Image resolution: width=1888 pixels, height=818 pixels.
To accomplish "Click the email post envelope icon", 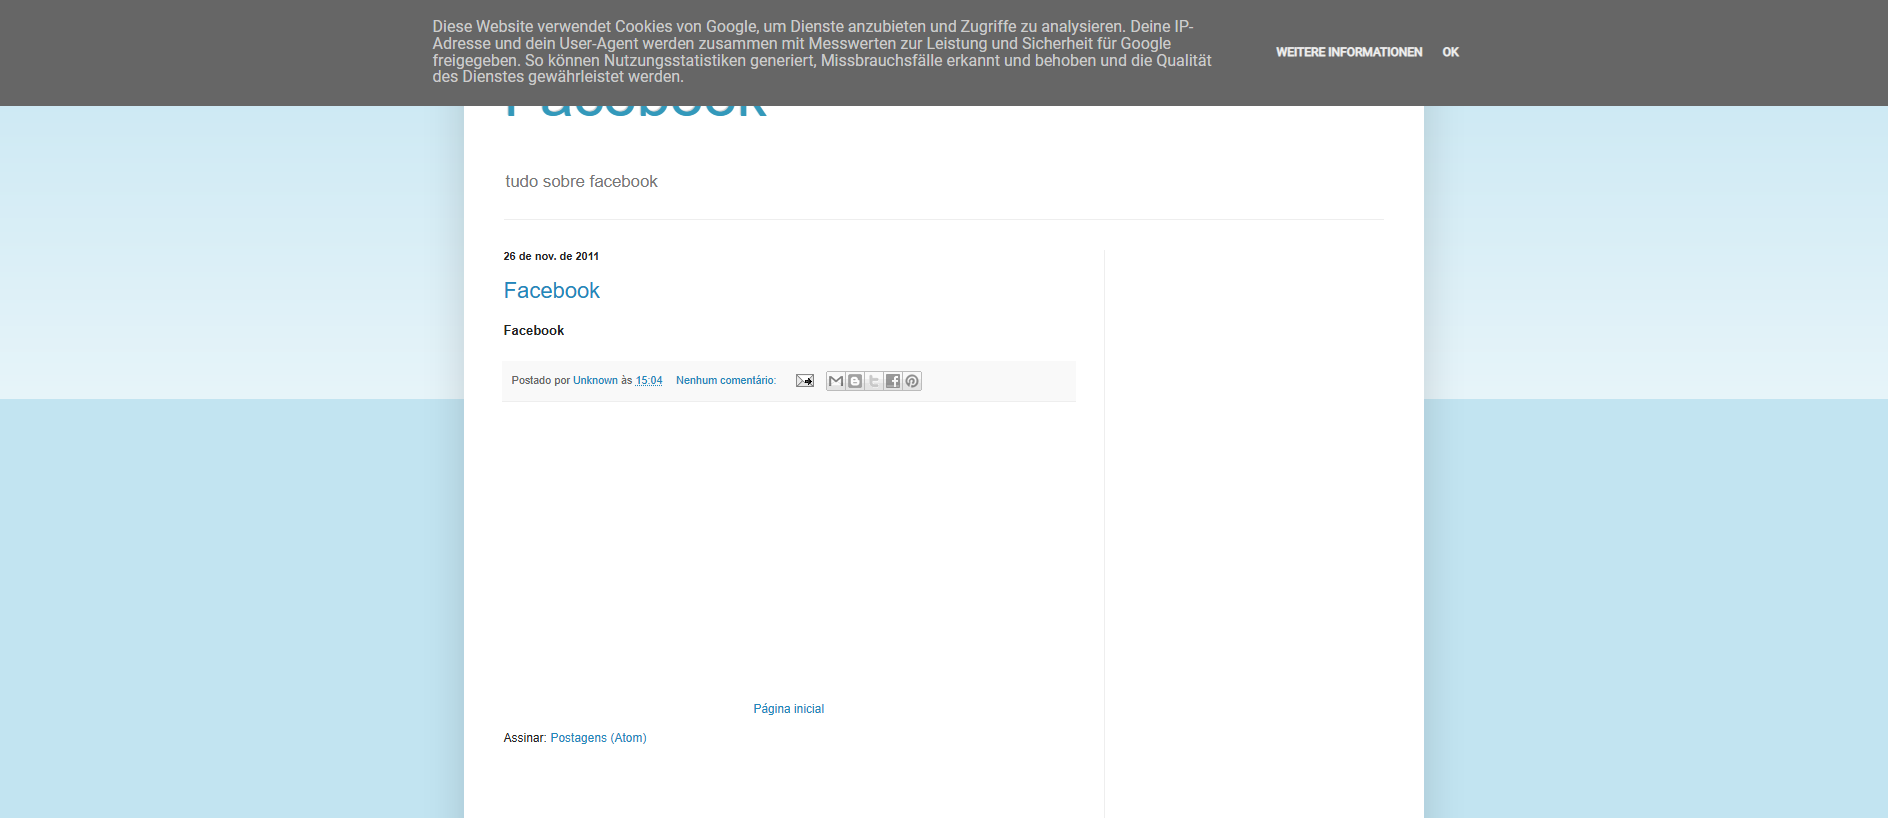I will [x=805, y=381].
